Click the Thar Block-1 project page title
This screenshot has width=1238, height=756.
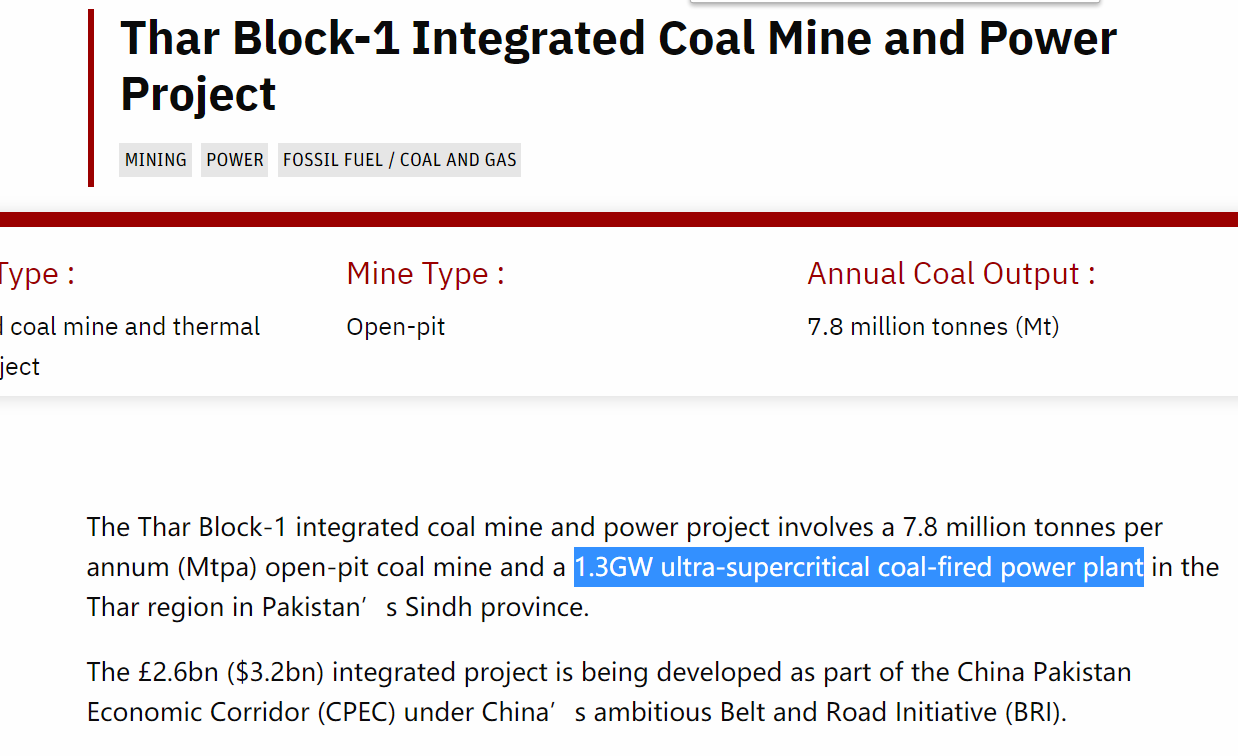pyautogui.click(x=618, y=66)
